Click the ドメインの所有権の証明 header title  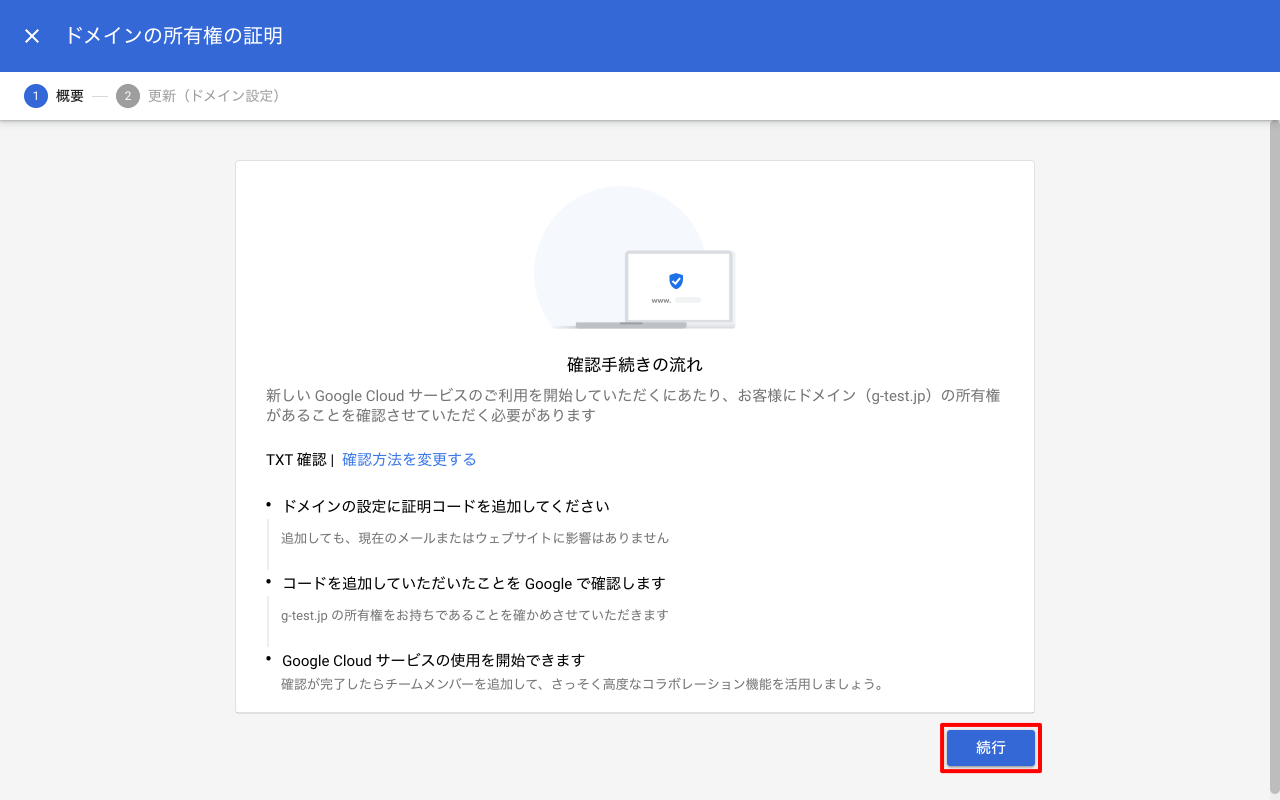(173, 36)
